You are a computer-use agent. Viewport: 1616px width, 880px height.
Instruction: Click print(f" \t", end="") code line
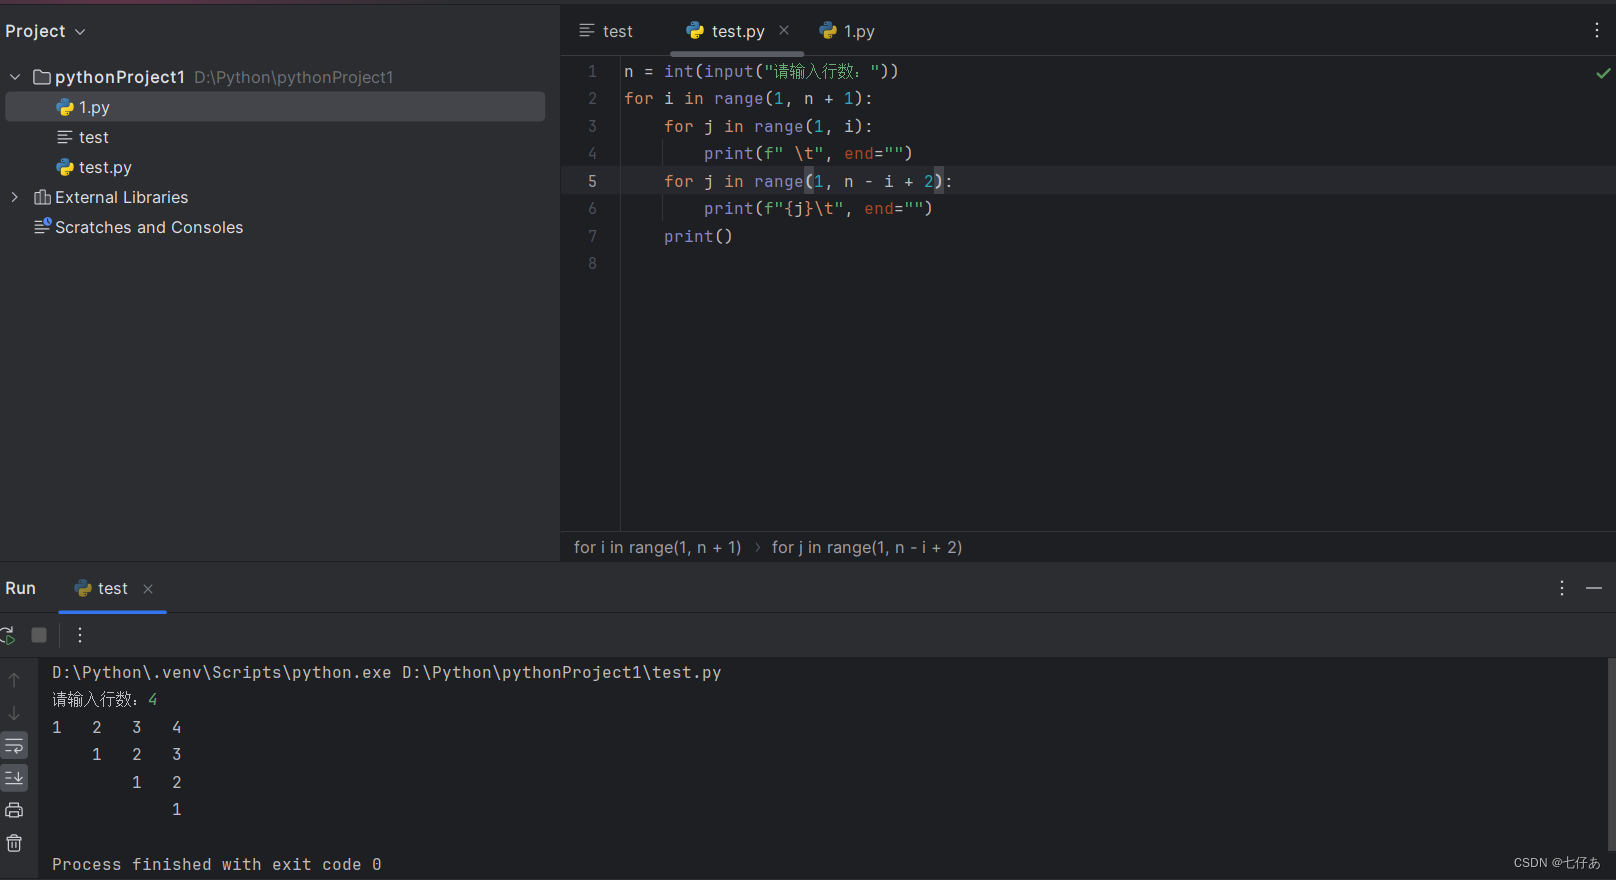pyautogui.click(x=808, y=153)
